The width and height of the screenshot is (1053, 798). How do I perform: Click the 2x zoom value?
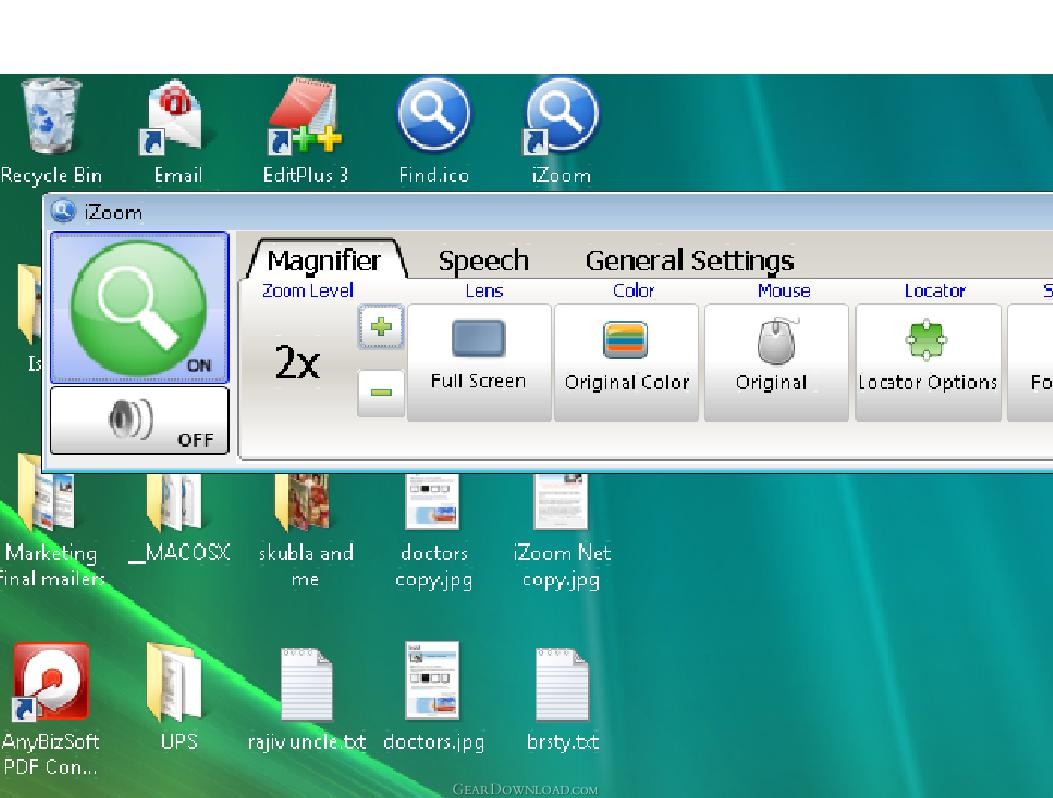pos(297,363)
